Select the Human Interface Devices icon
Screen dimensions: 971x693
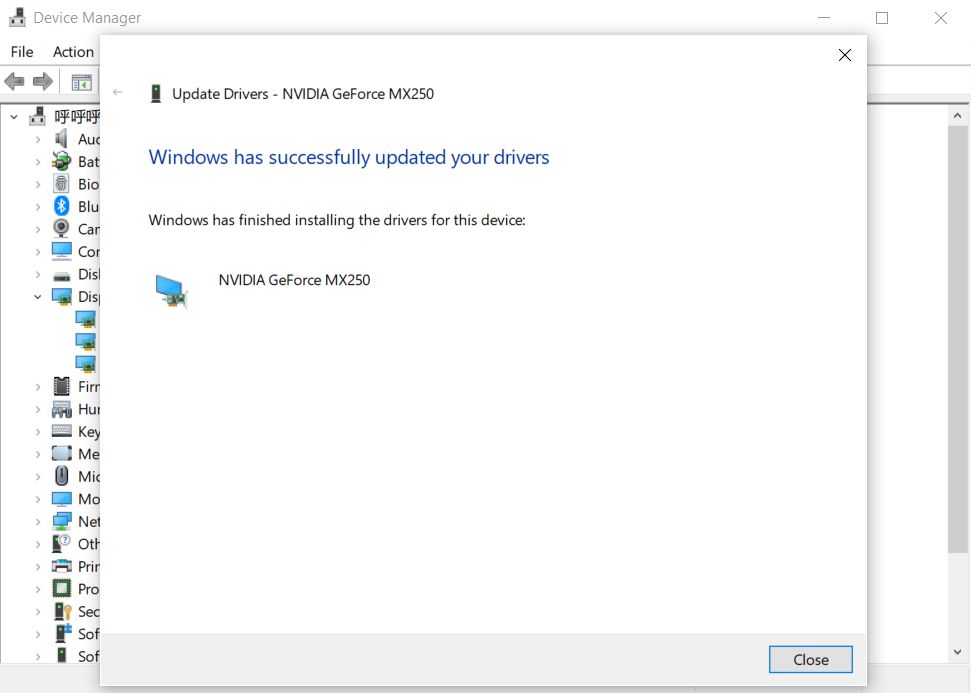tap(61, 409)
